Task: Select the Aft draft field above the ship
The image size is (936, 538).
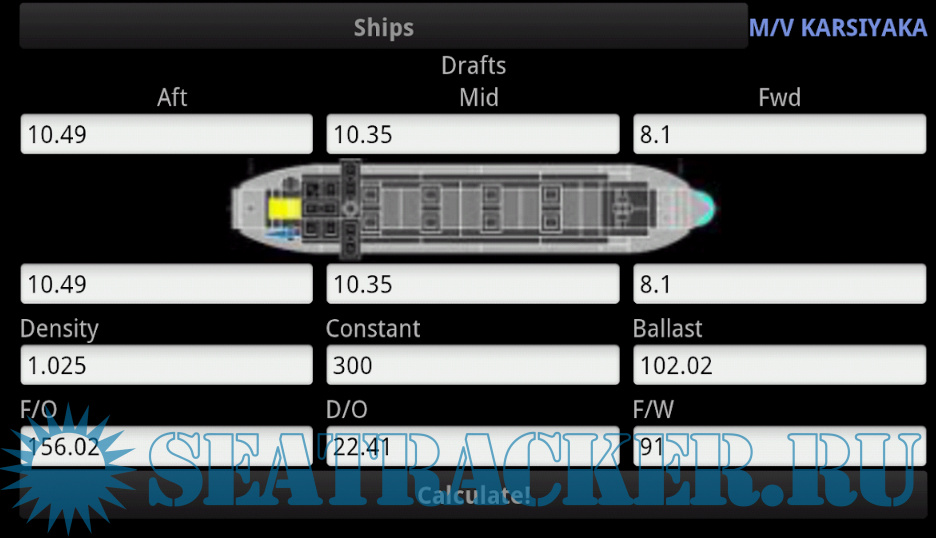Action: [x=166, y=134]
